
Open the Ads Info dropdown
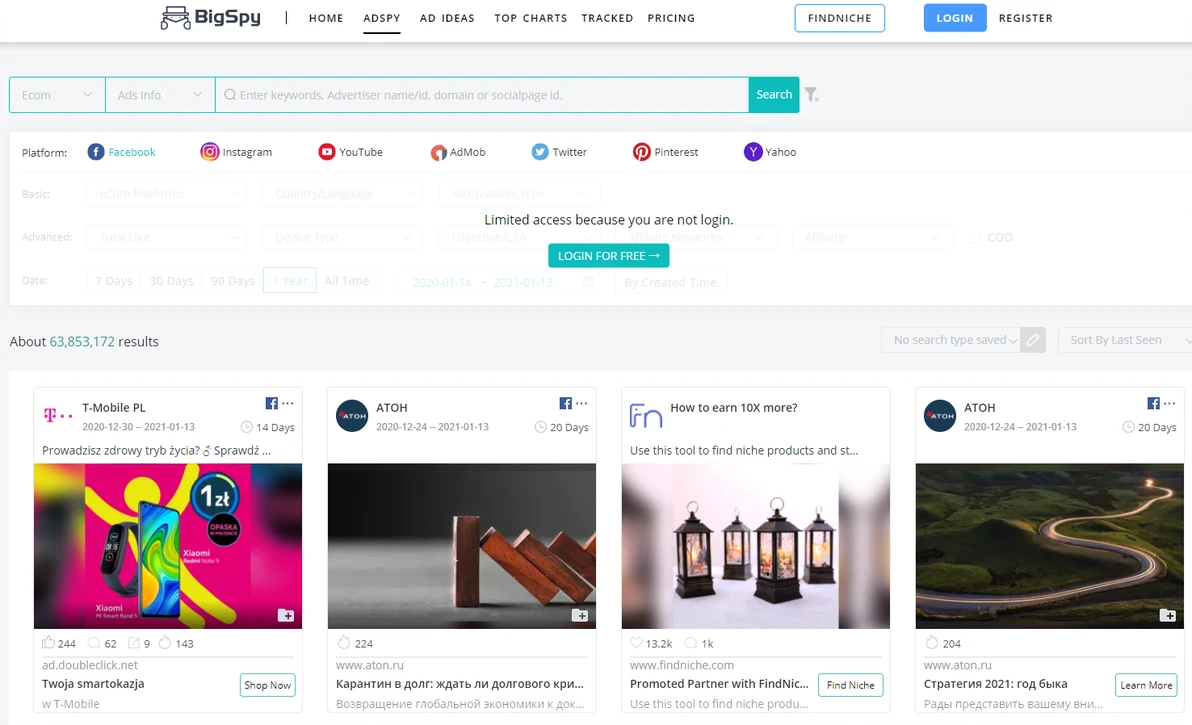click(160, 95)
